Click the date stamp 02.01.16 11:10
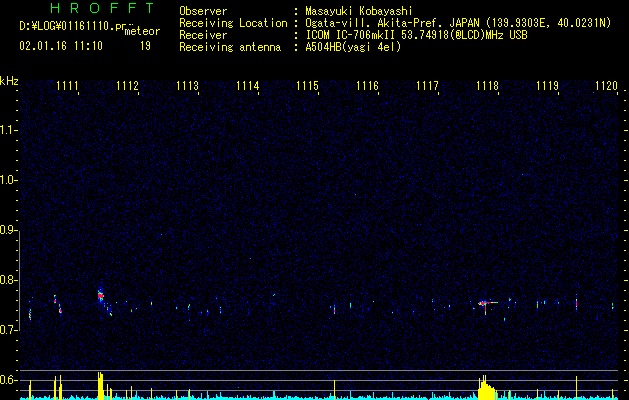The image size is (629, 400). pyautogui.click(x=61, y=46)
